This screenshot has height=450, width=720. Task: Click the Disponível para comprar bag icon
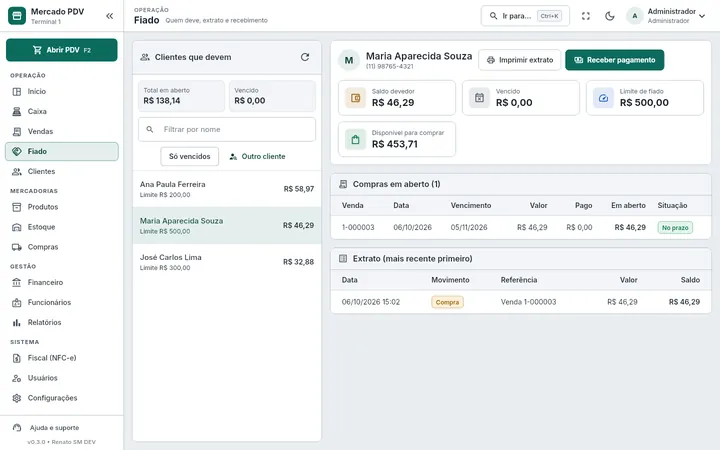[355, 139]
